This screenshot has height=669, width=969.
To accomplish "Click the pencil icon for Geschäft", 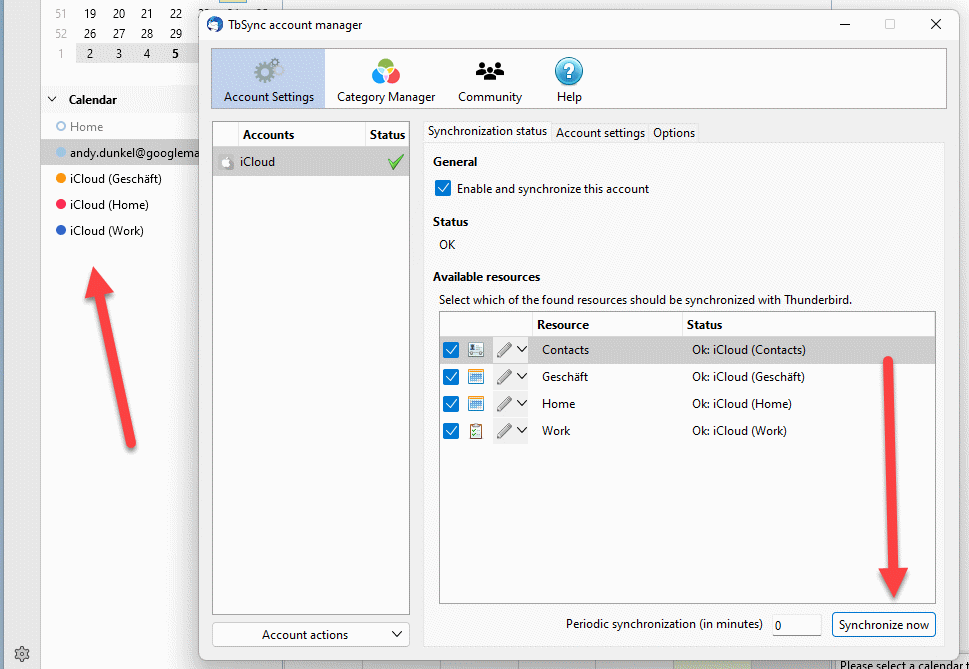I will [504, 377].
